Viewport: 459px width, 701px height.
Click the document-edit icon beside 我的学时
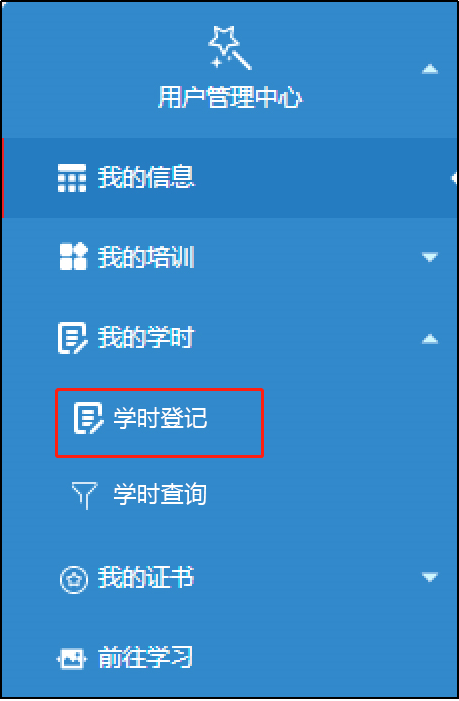(x=72, y=338)
